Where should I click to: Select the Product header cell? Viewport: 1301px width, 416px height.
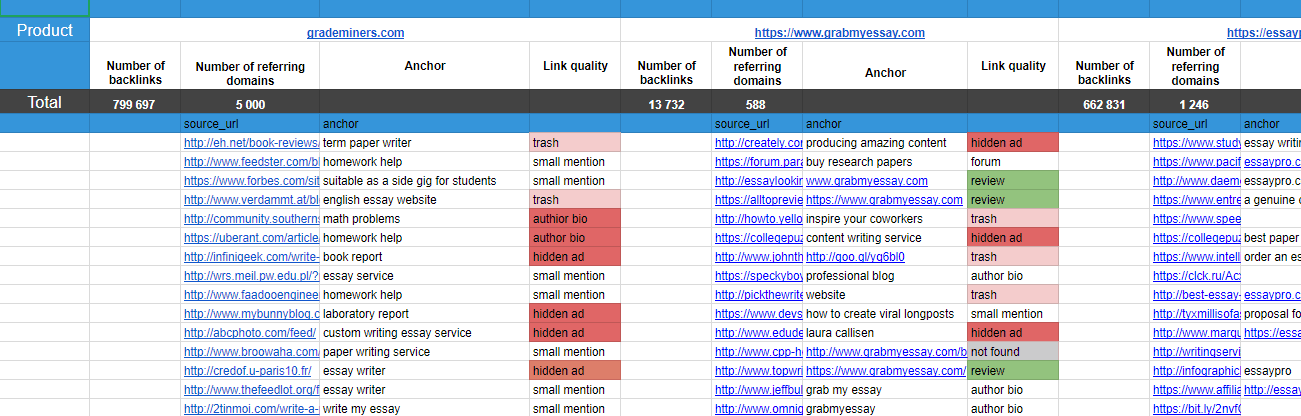pyautogui.click(x=45, y=30)
